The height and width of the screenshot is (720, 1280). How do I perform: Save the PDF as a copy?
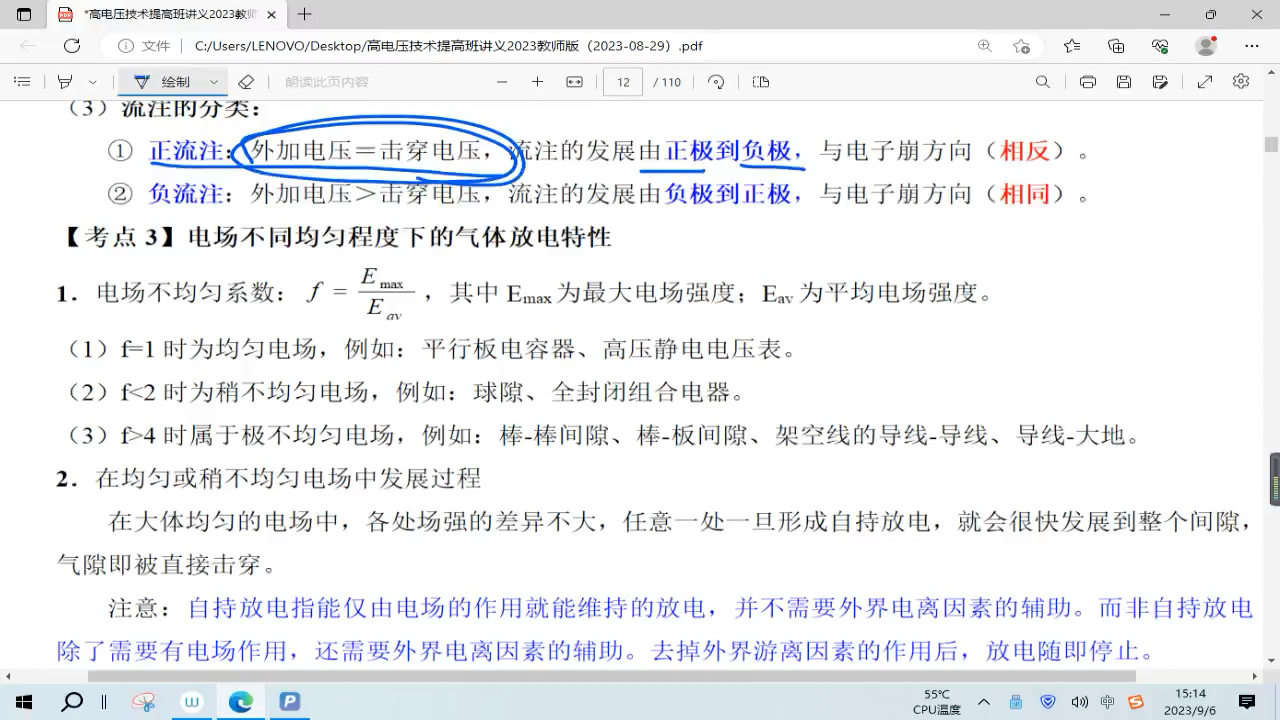pyautogui.click(x=1160, y=82)
